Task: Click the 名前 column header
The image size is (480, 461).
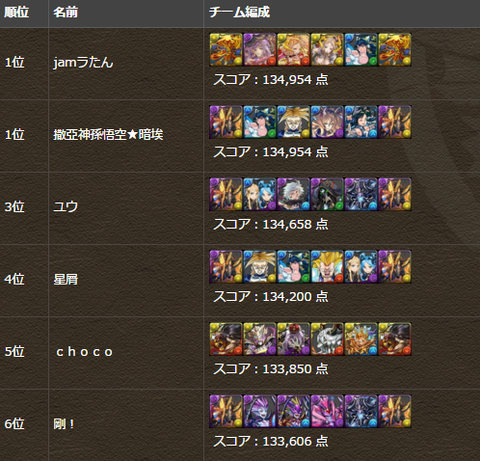Action: pos(65,12)
